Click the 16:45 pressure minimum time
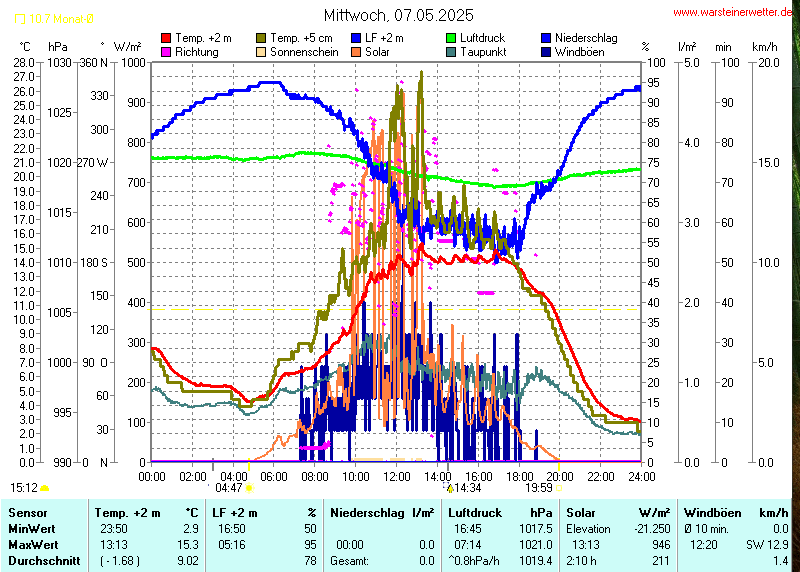 tap(468, 529)
